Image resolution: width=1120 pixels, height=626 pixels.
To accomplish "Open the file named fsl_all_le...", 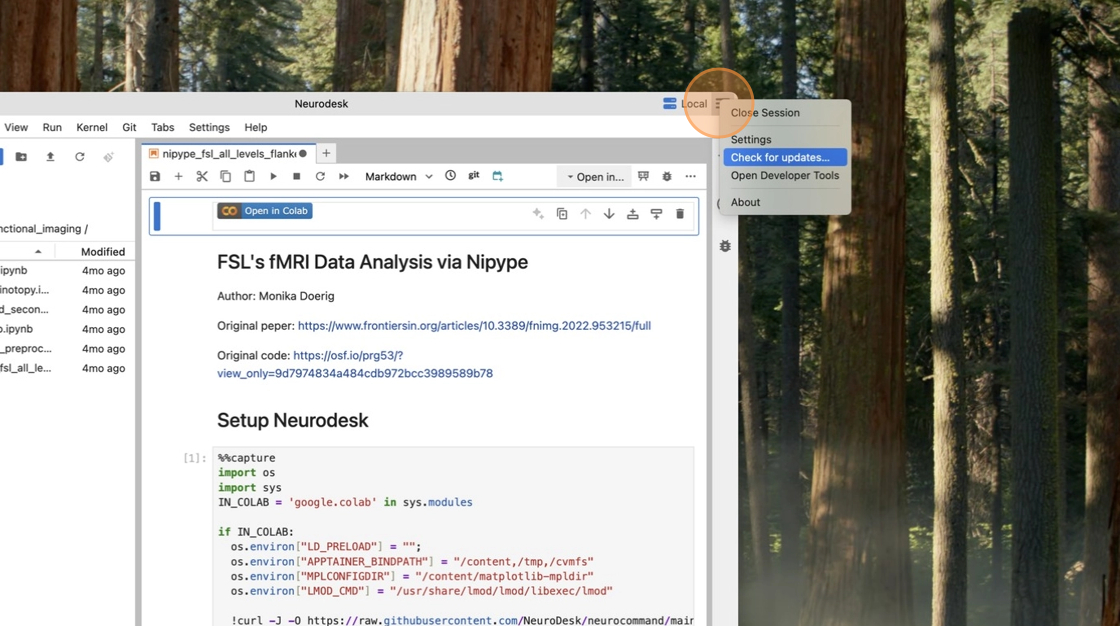I will tap(67, 368).
